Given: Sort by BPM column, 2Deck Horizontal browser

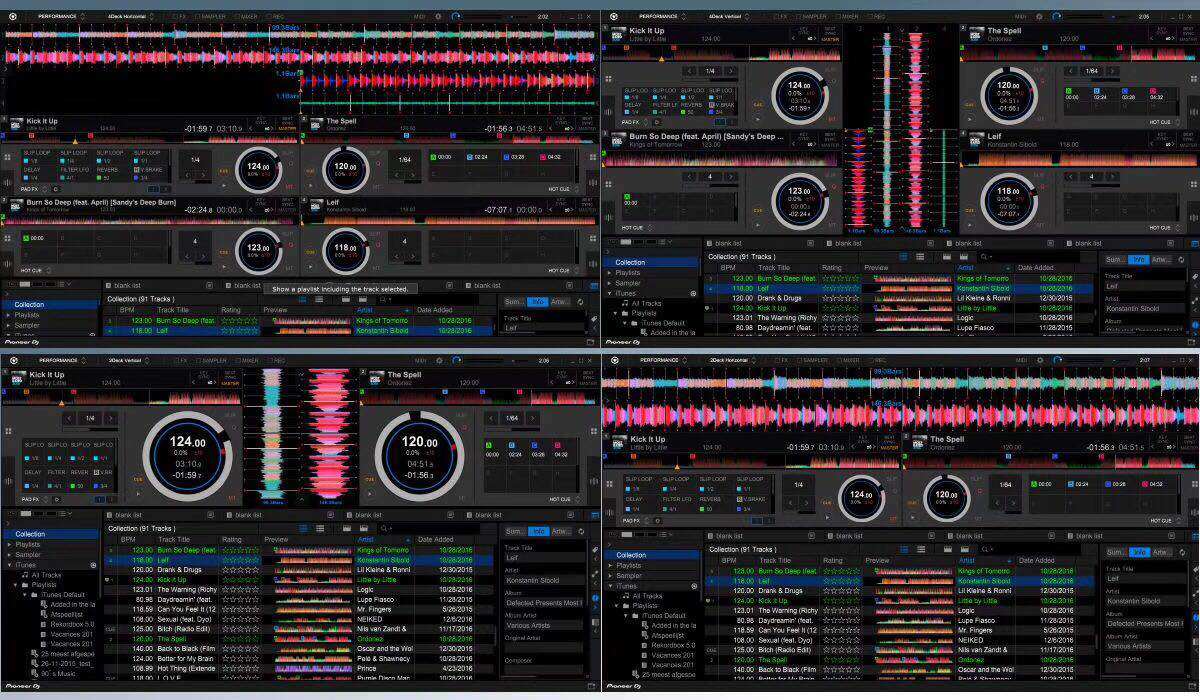Looking at the screenshot, I should click(729, 560).
